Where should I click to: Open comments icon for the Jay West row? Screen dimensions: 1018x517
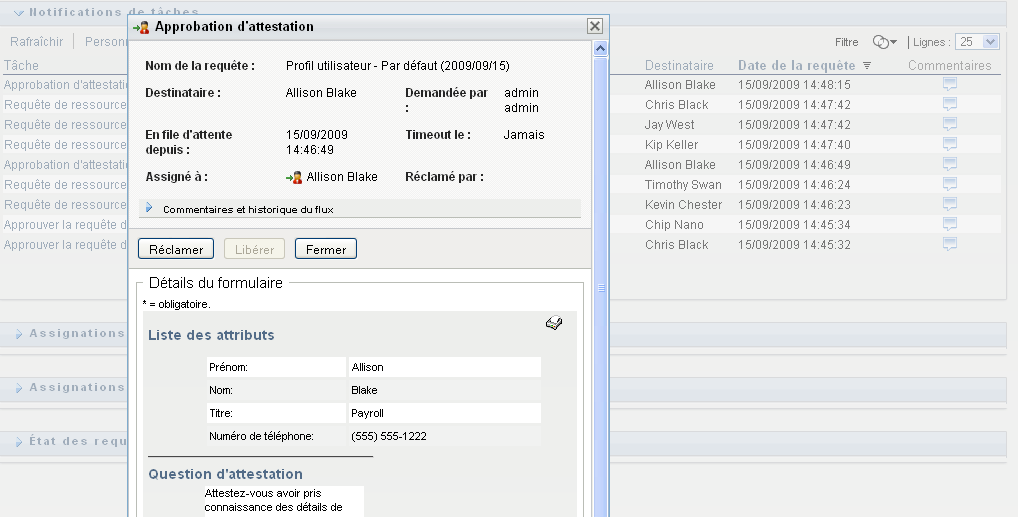click(950, 124)
